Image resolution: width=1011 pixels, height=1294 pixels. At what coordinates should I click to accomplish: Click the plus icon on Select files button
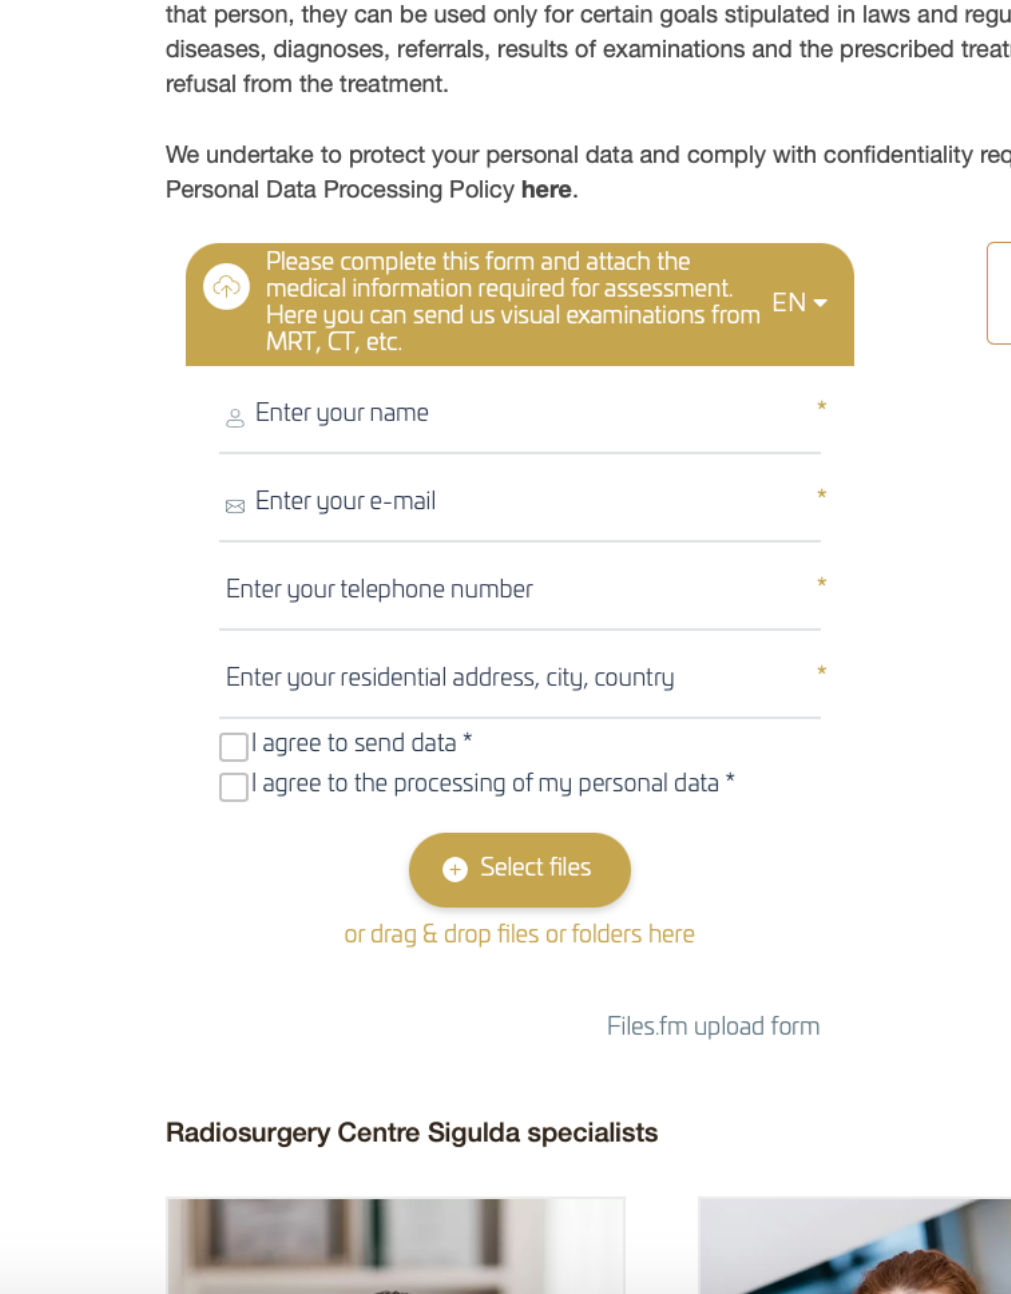pos(455,869)
